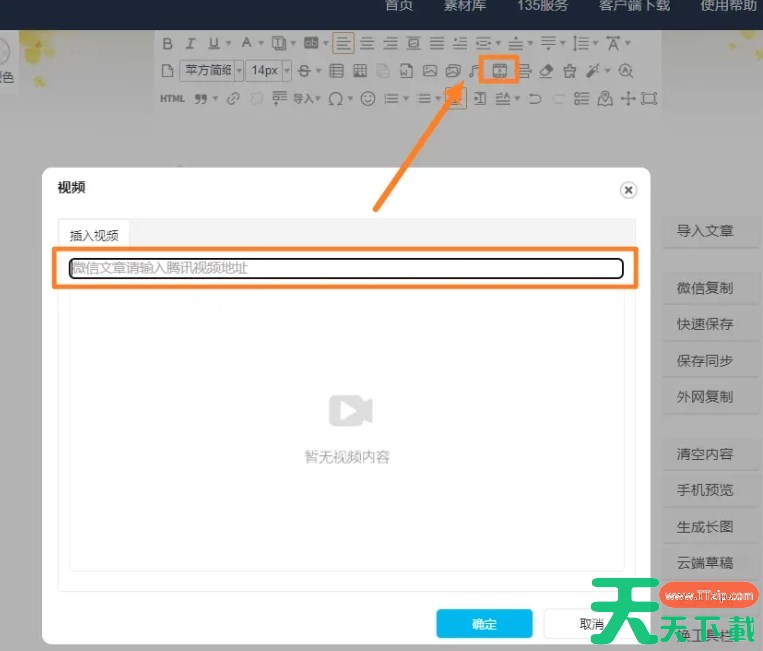The width and height of the screenshot is (763, 651).
Task: Click the undo arrow icon
Action: coord(535,98)
